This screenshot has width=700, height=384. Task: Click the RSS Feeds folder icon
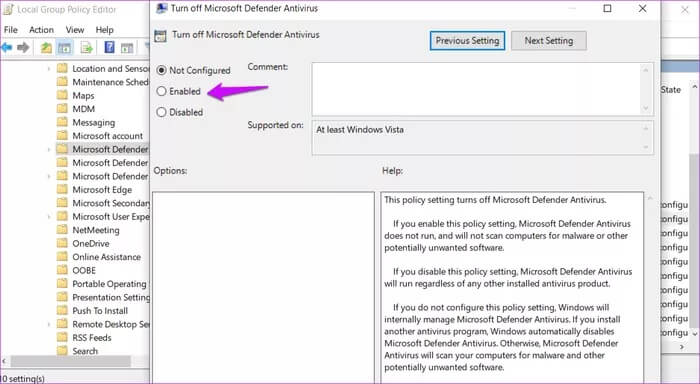[x=62, y=337]
